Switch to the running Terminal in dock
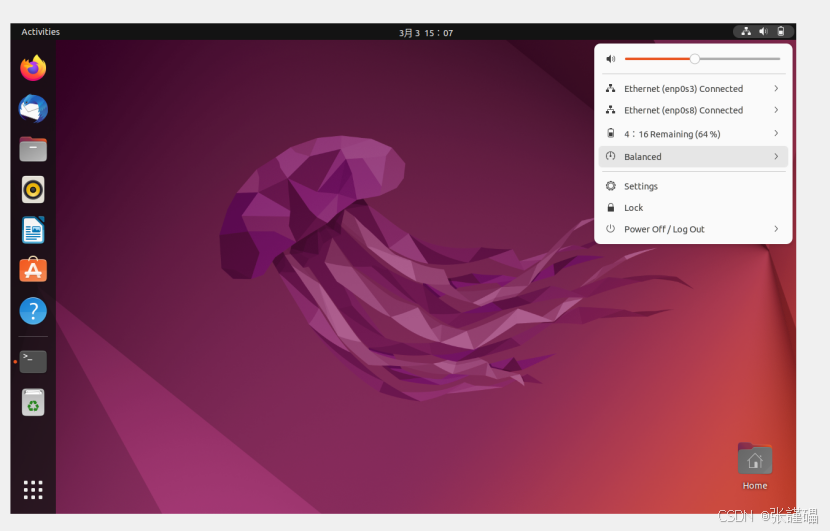This screenshot has height=532, width=830. click(x=33, y=362)
